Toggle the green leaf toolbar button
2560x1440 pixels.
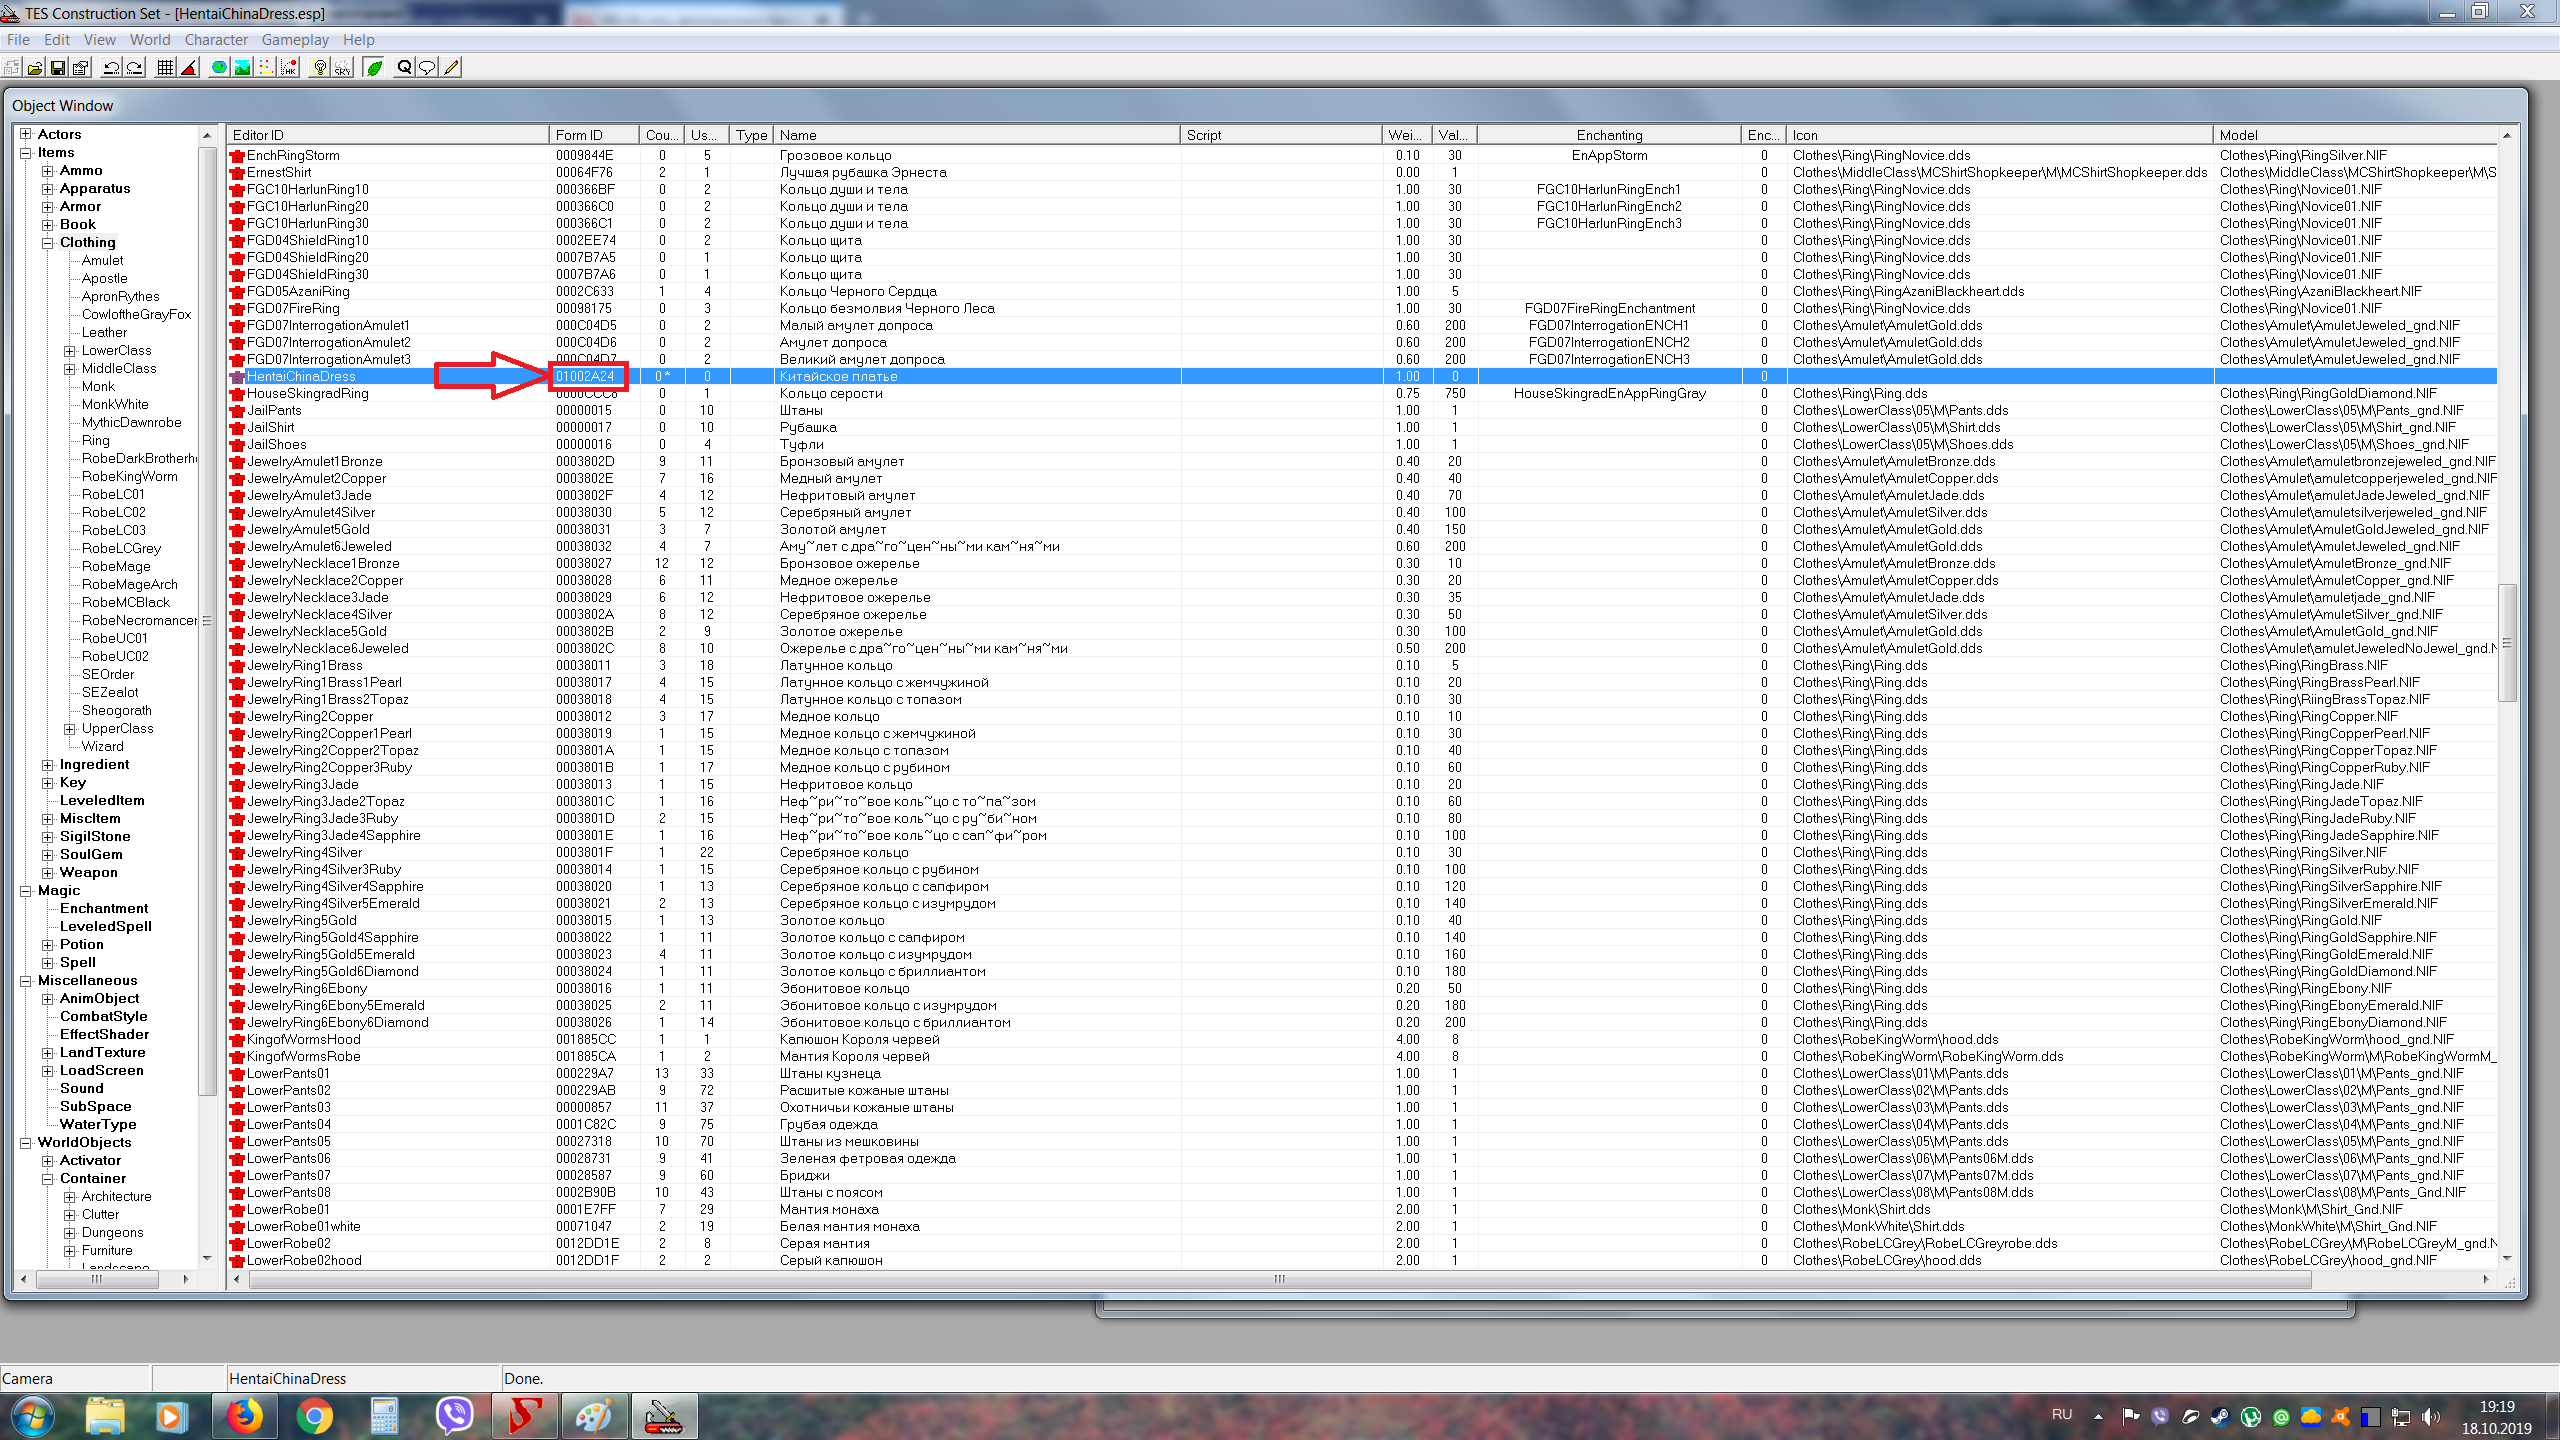click(x=375, y=68)
